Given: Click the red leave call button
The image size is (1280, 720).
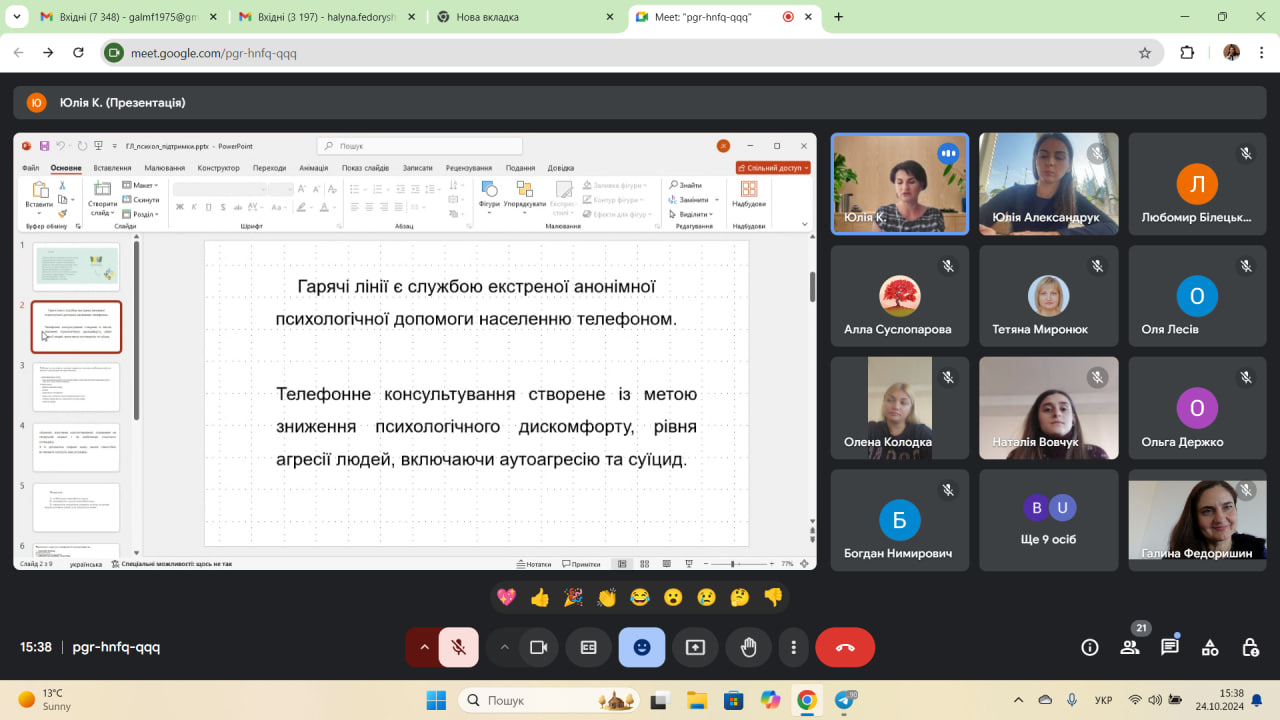Looking at the screenshot, I should coord(845,647).
